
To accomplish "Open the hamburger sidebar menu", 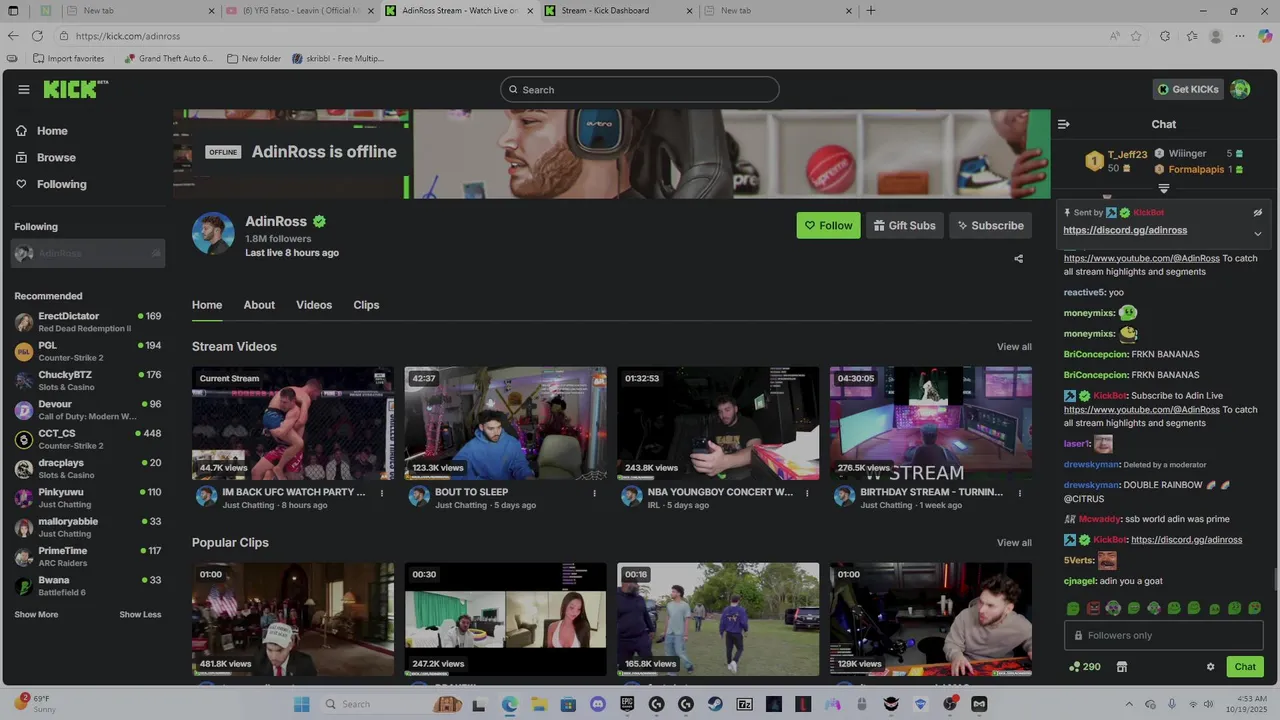I will pos(24,89).
